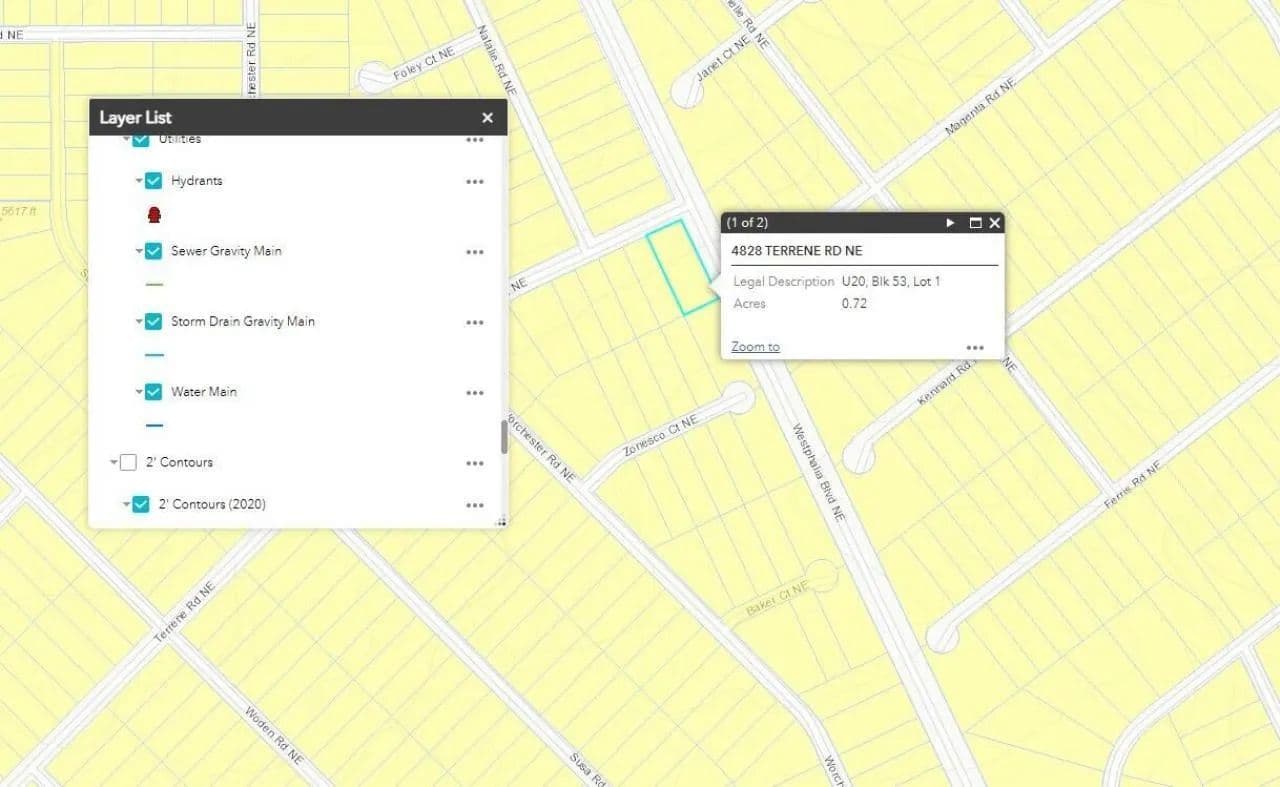Open options menu for Hydrants layer
Screen dimensions: 1280x787
click(x=474, y=182)
